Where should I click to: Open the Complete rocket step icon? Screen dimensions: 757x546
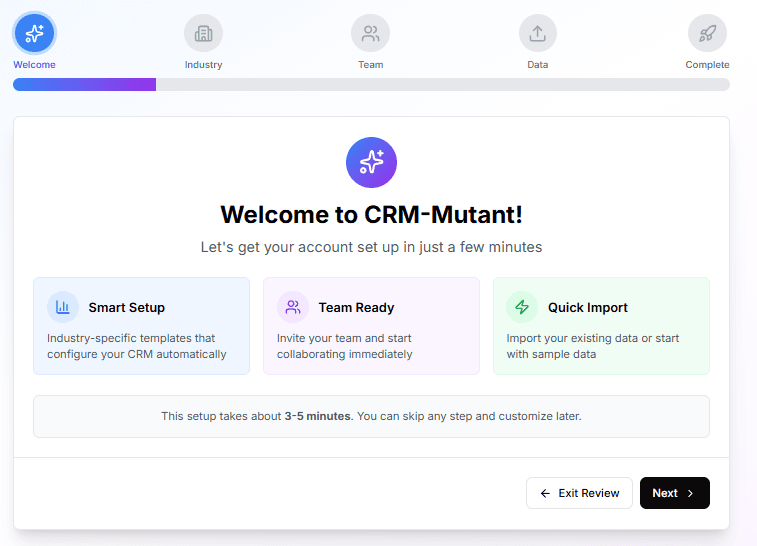coord(707,33)
